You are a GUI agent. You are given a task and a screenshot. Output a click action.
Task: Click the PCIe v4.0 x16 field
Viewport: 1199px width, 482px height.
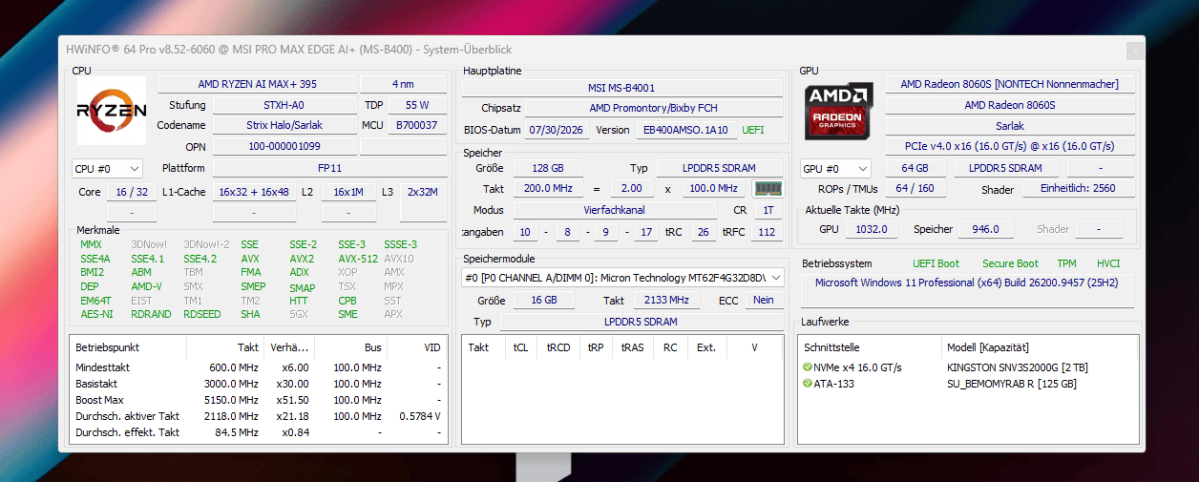1009,146
